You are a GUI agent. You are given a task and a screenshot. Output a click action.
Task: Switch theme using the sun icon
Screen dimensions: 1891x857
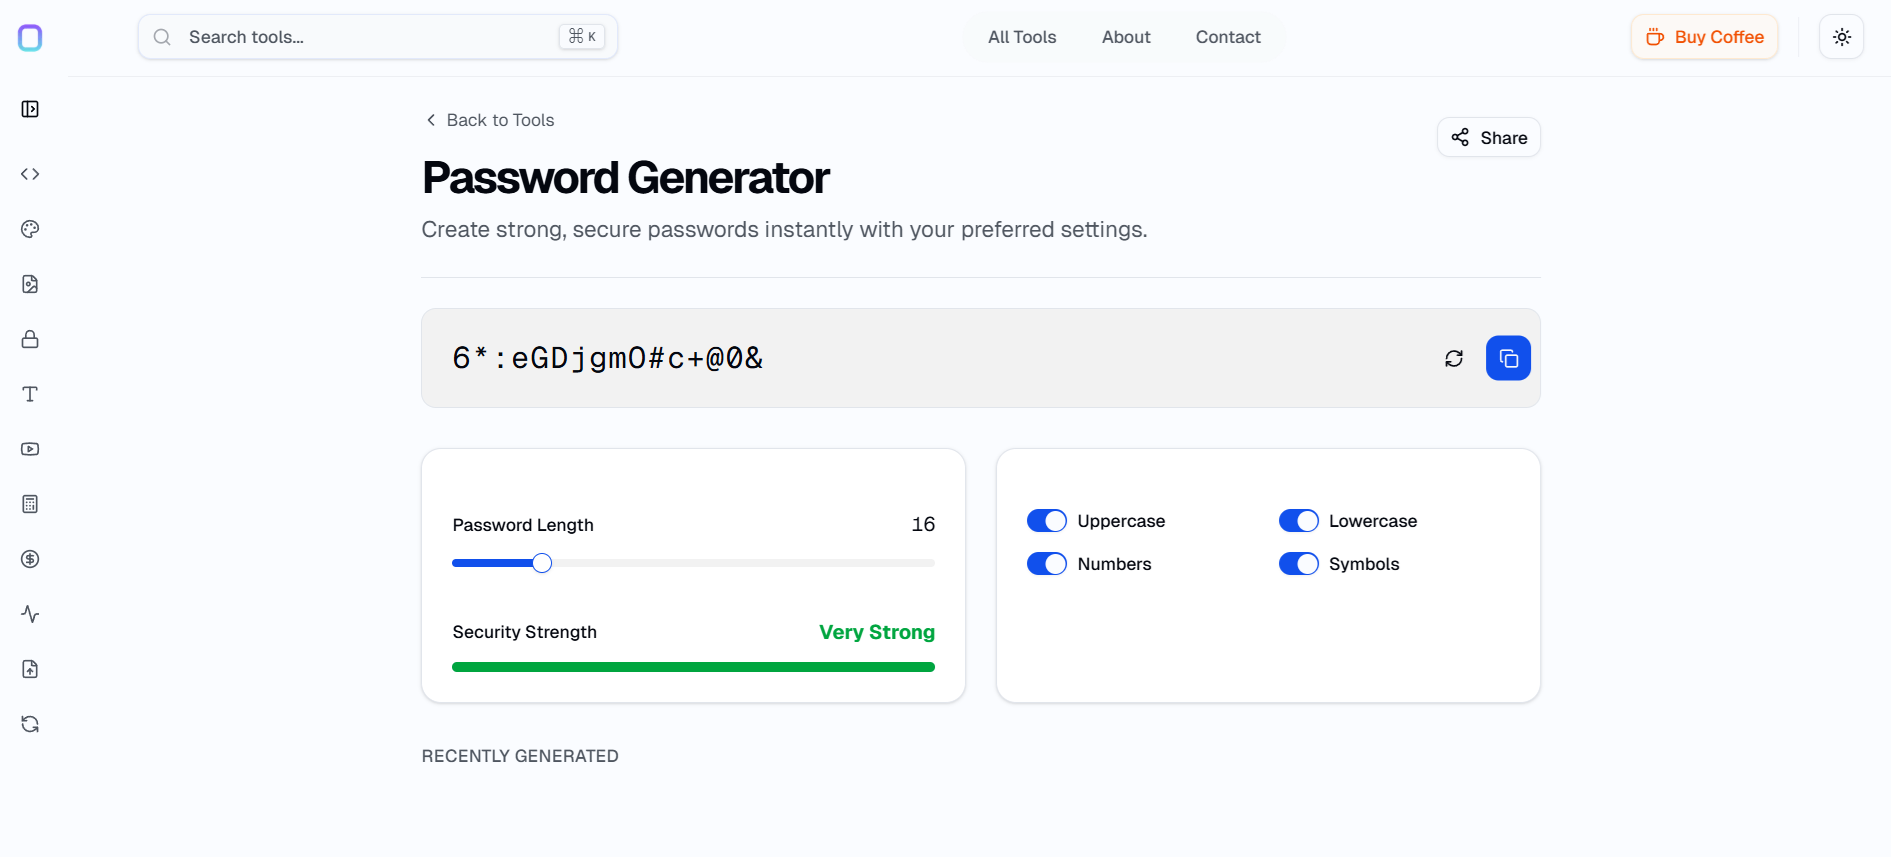coord(1841,37)
